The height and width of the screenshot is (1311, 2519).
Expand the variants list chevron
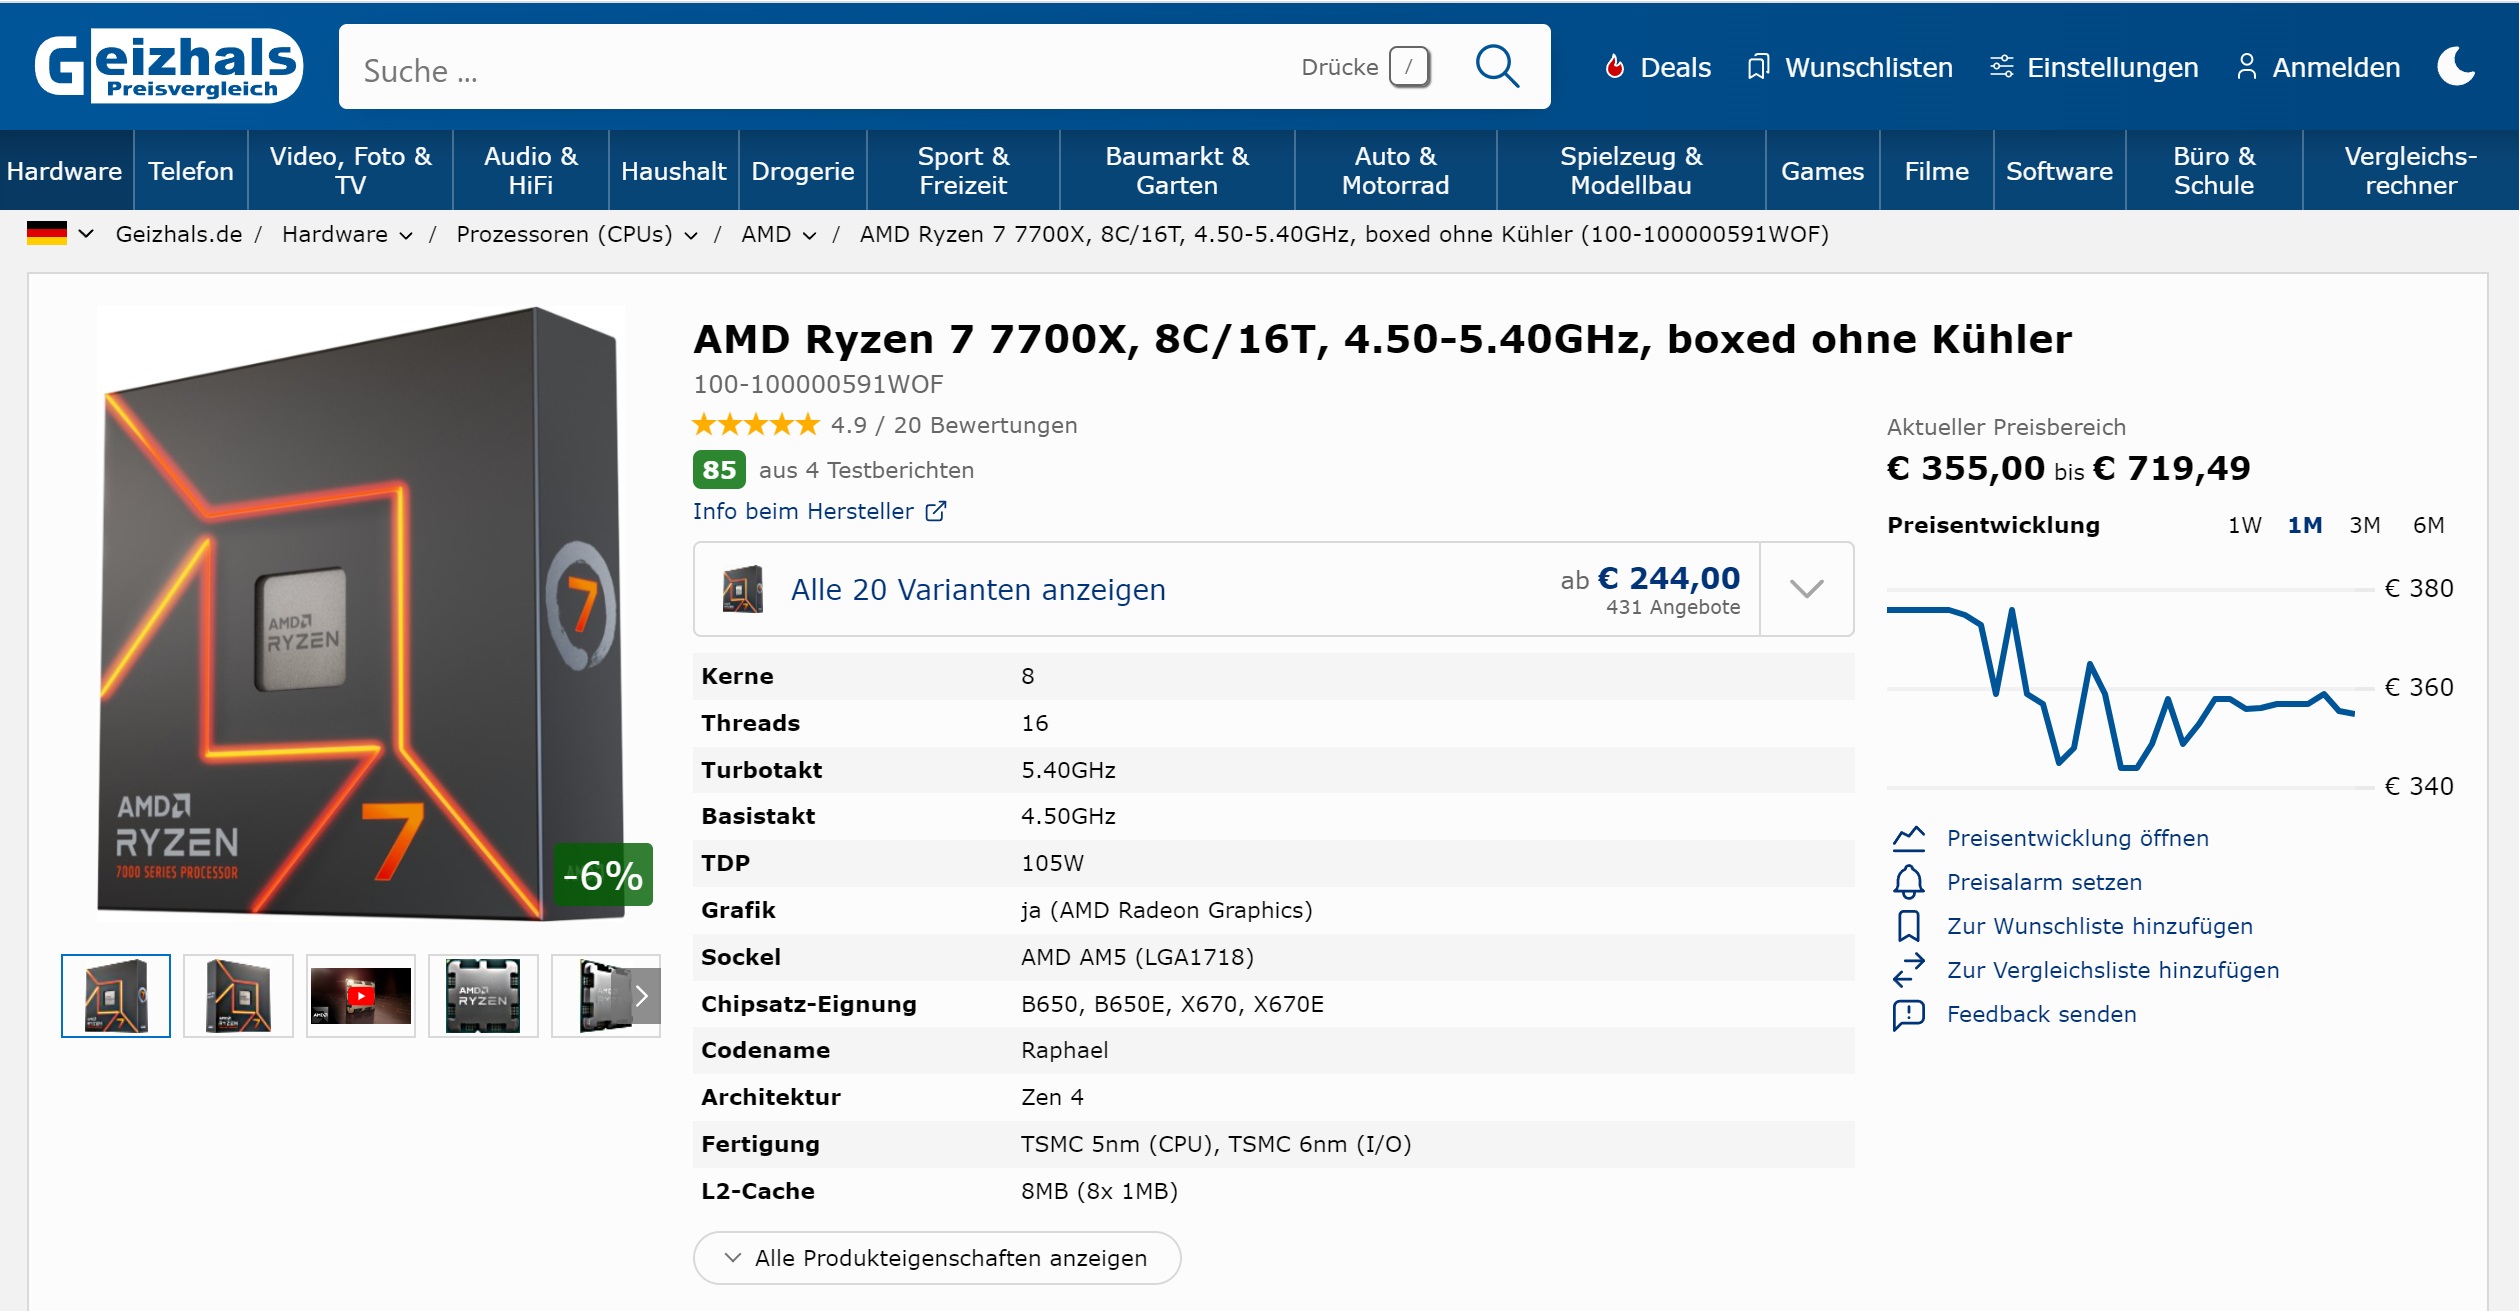(1806, 589)
